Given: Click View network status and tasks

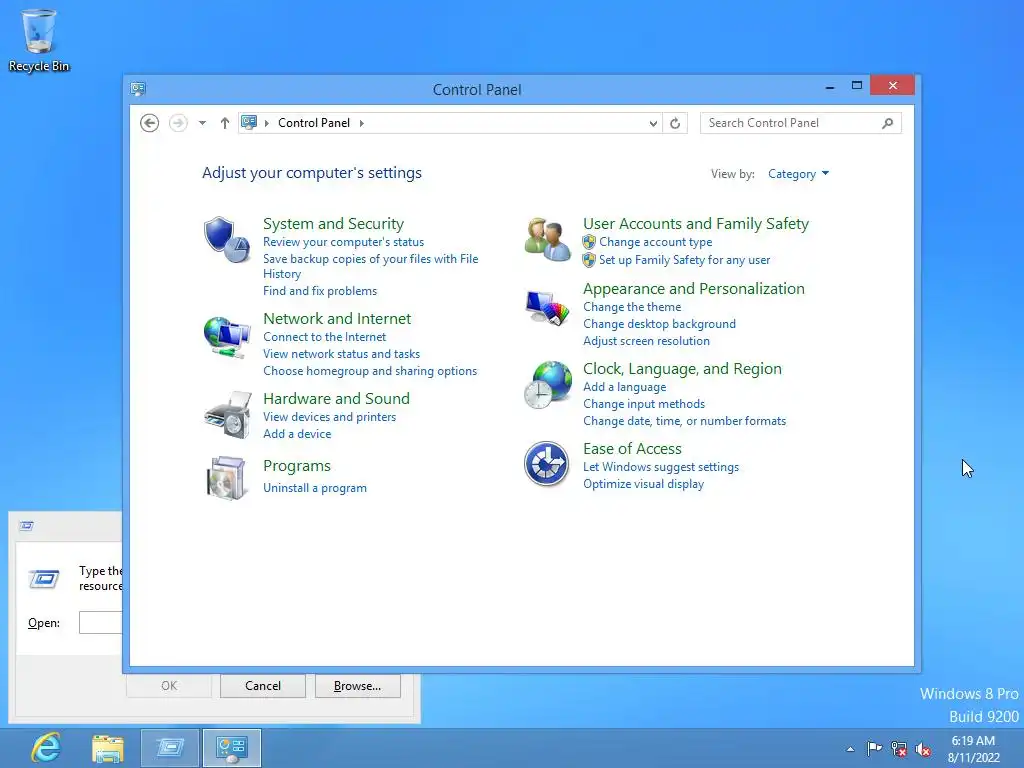Looking at the screenshot, I should 341,353.
